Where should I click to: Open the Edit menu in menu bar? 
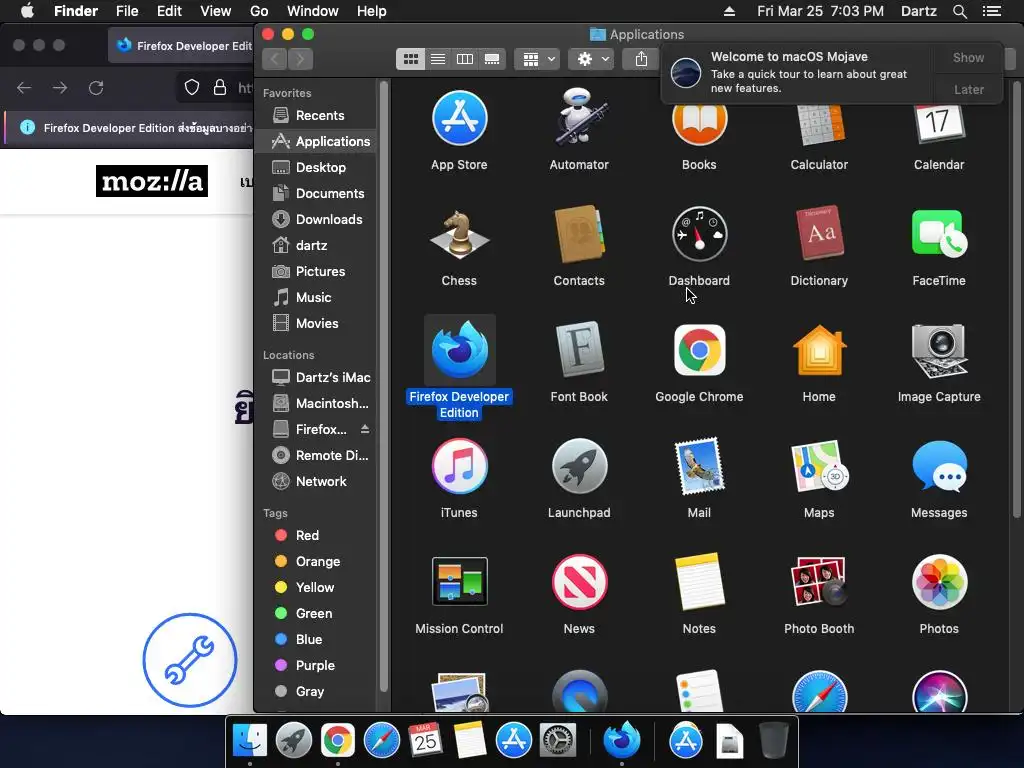click(169, 11)
